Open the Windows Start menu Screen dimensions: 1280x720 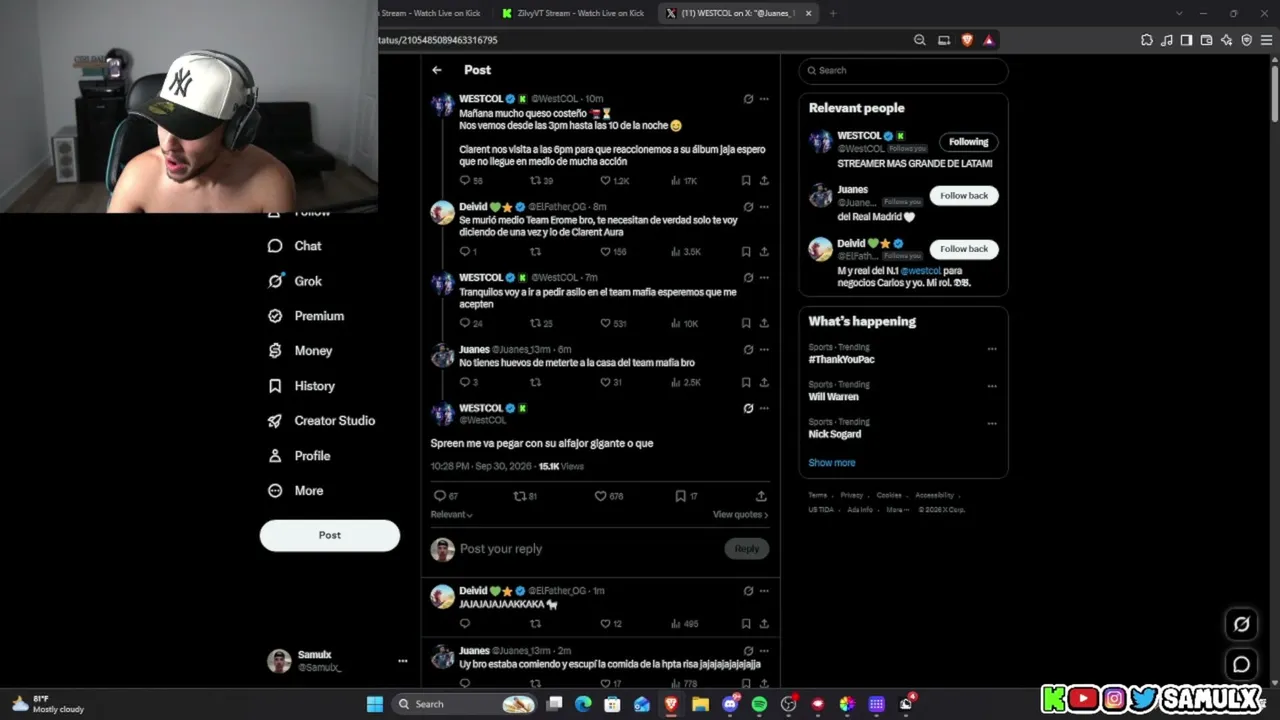click(375, 704)
